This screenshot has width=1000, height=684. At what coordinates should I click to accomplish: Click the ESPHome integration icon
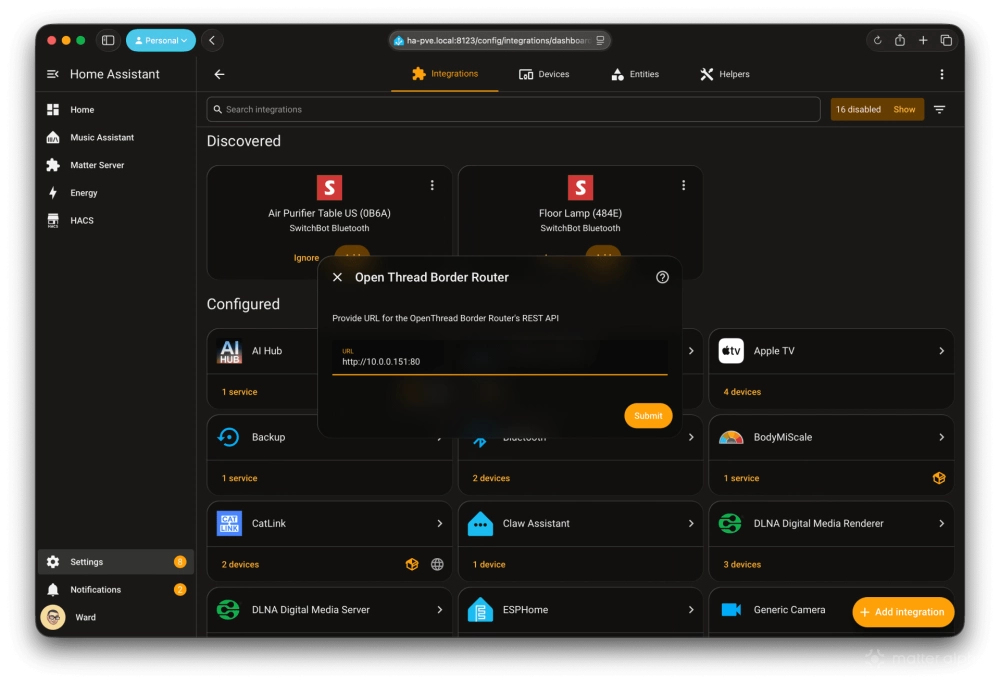click(480, 610)
